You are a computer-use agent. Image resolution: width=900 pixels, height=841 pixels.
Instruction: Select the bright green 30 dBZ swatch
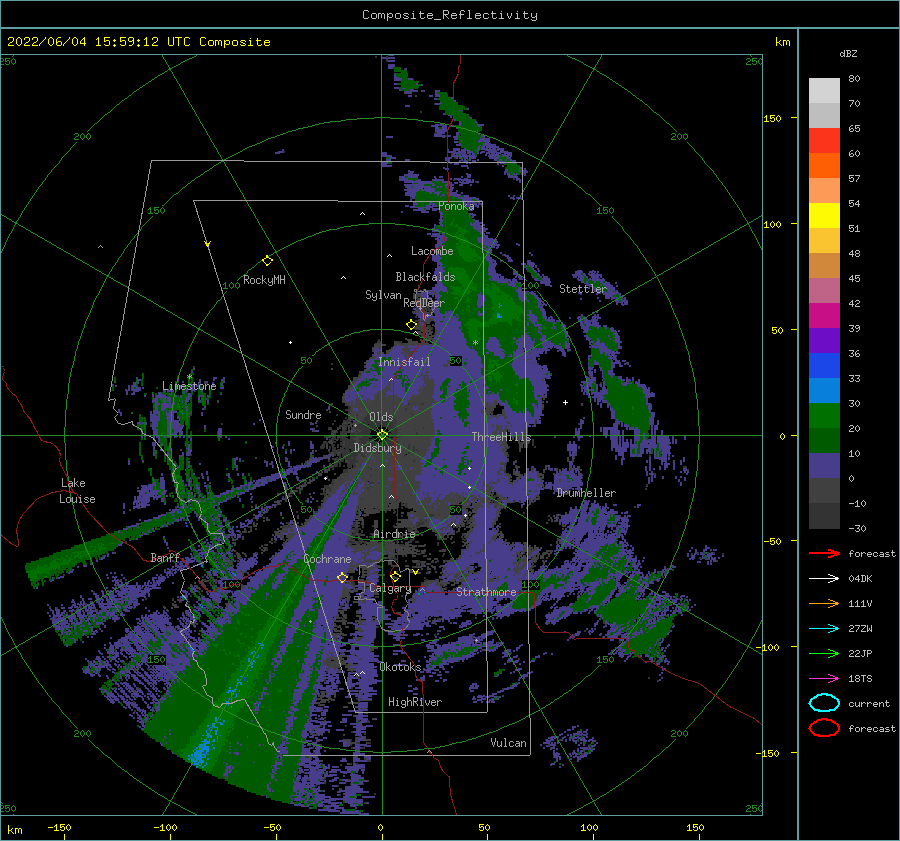824,415
